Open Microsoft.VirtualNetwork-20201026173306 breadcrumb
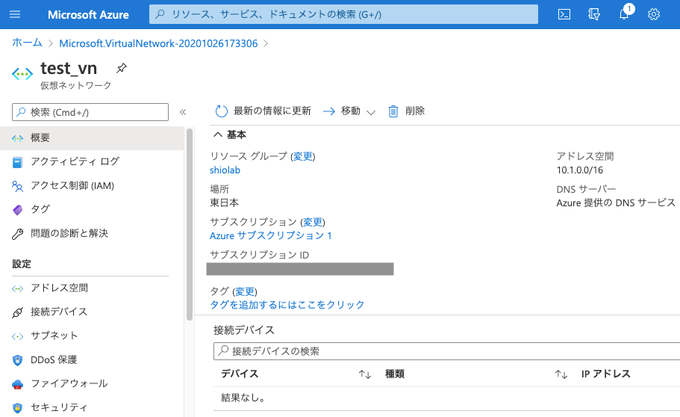 click(x=158, y=43)
